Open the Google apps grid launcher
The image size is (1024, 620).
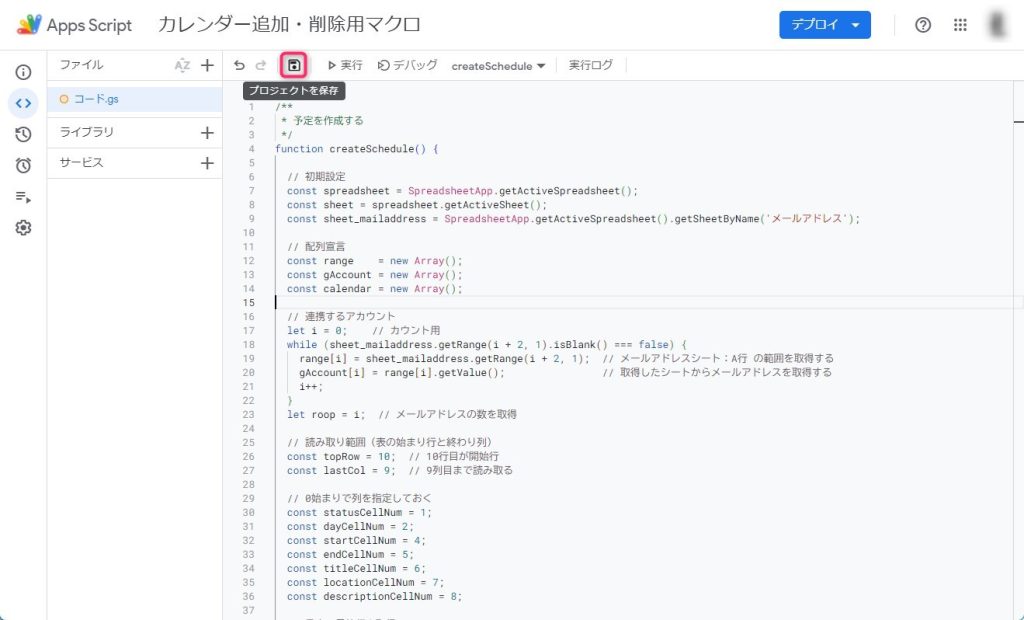960,25
